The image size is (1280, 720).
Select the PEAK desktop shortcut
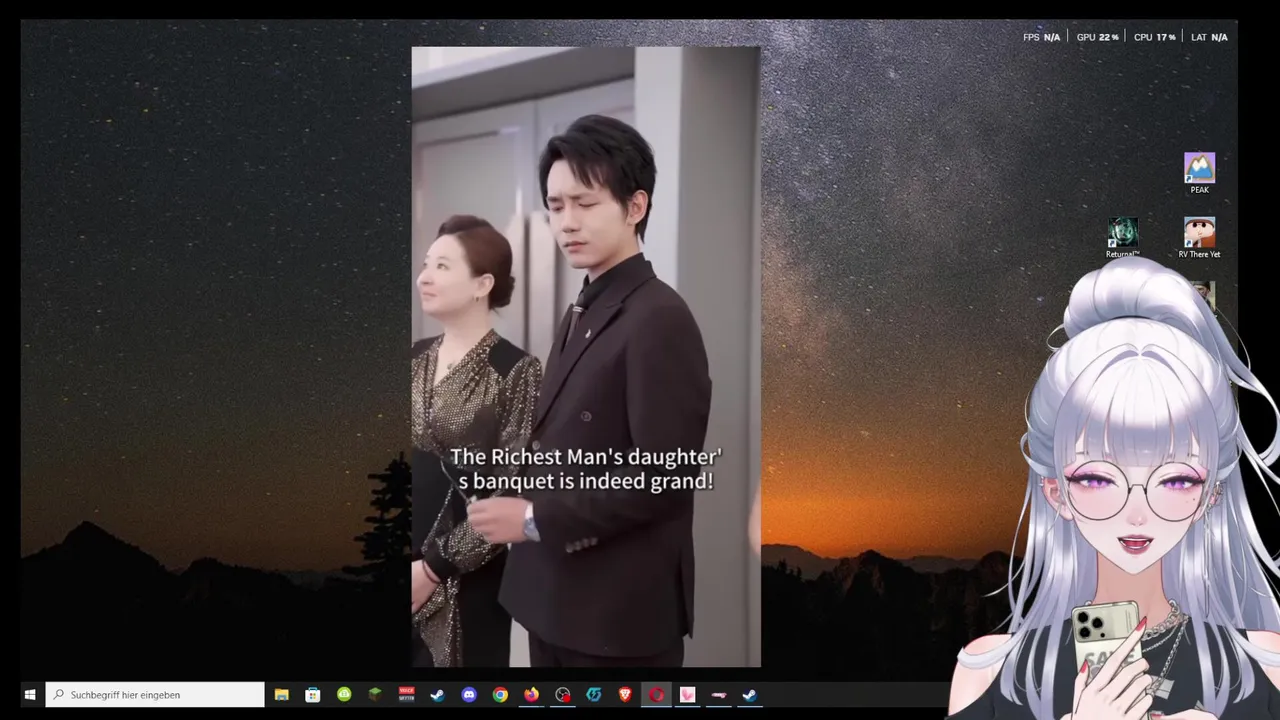[1199, 173]
